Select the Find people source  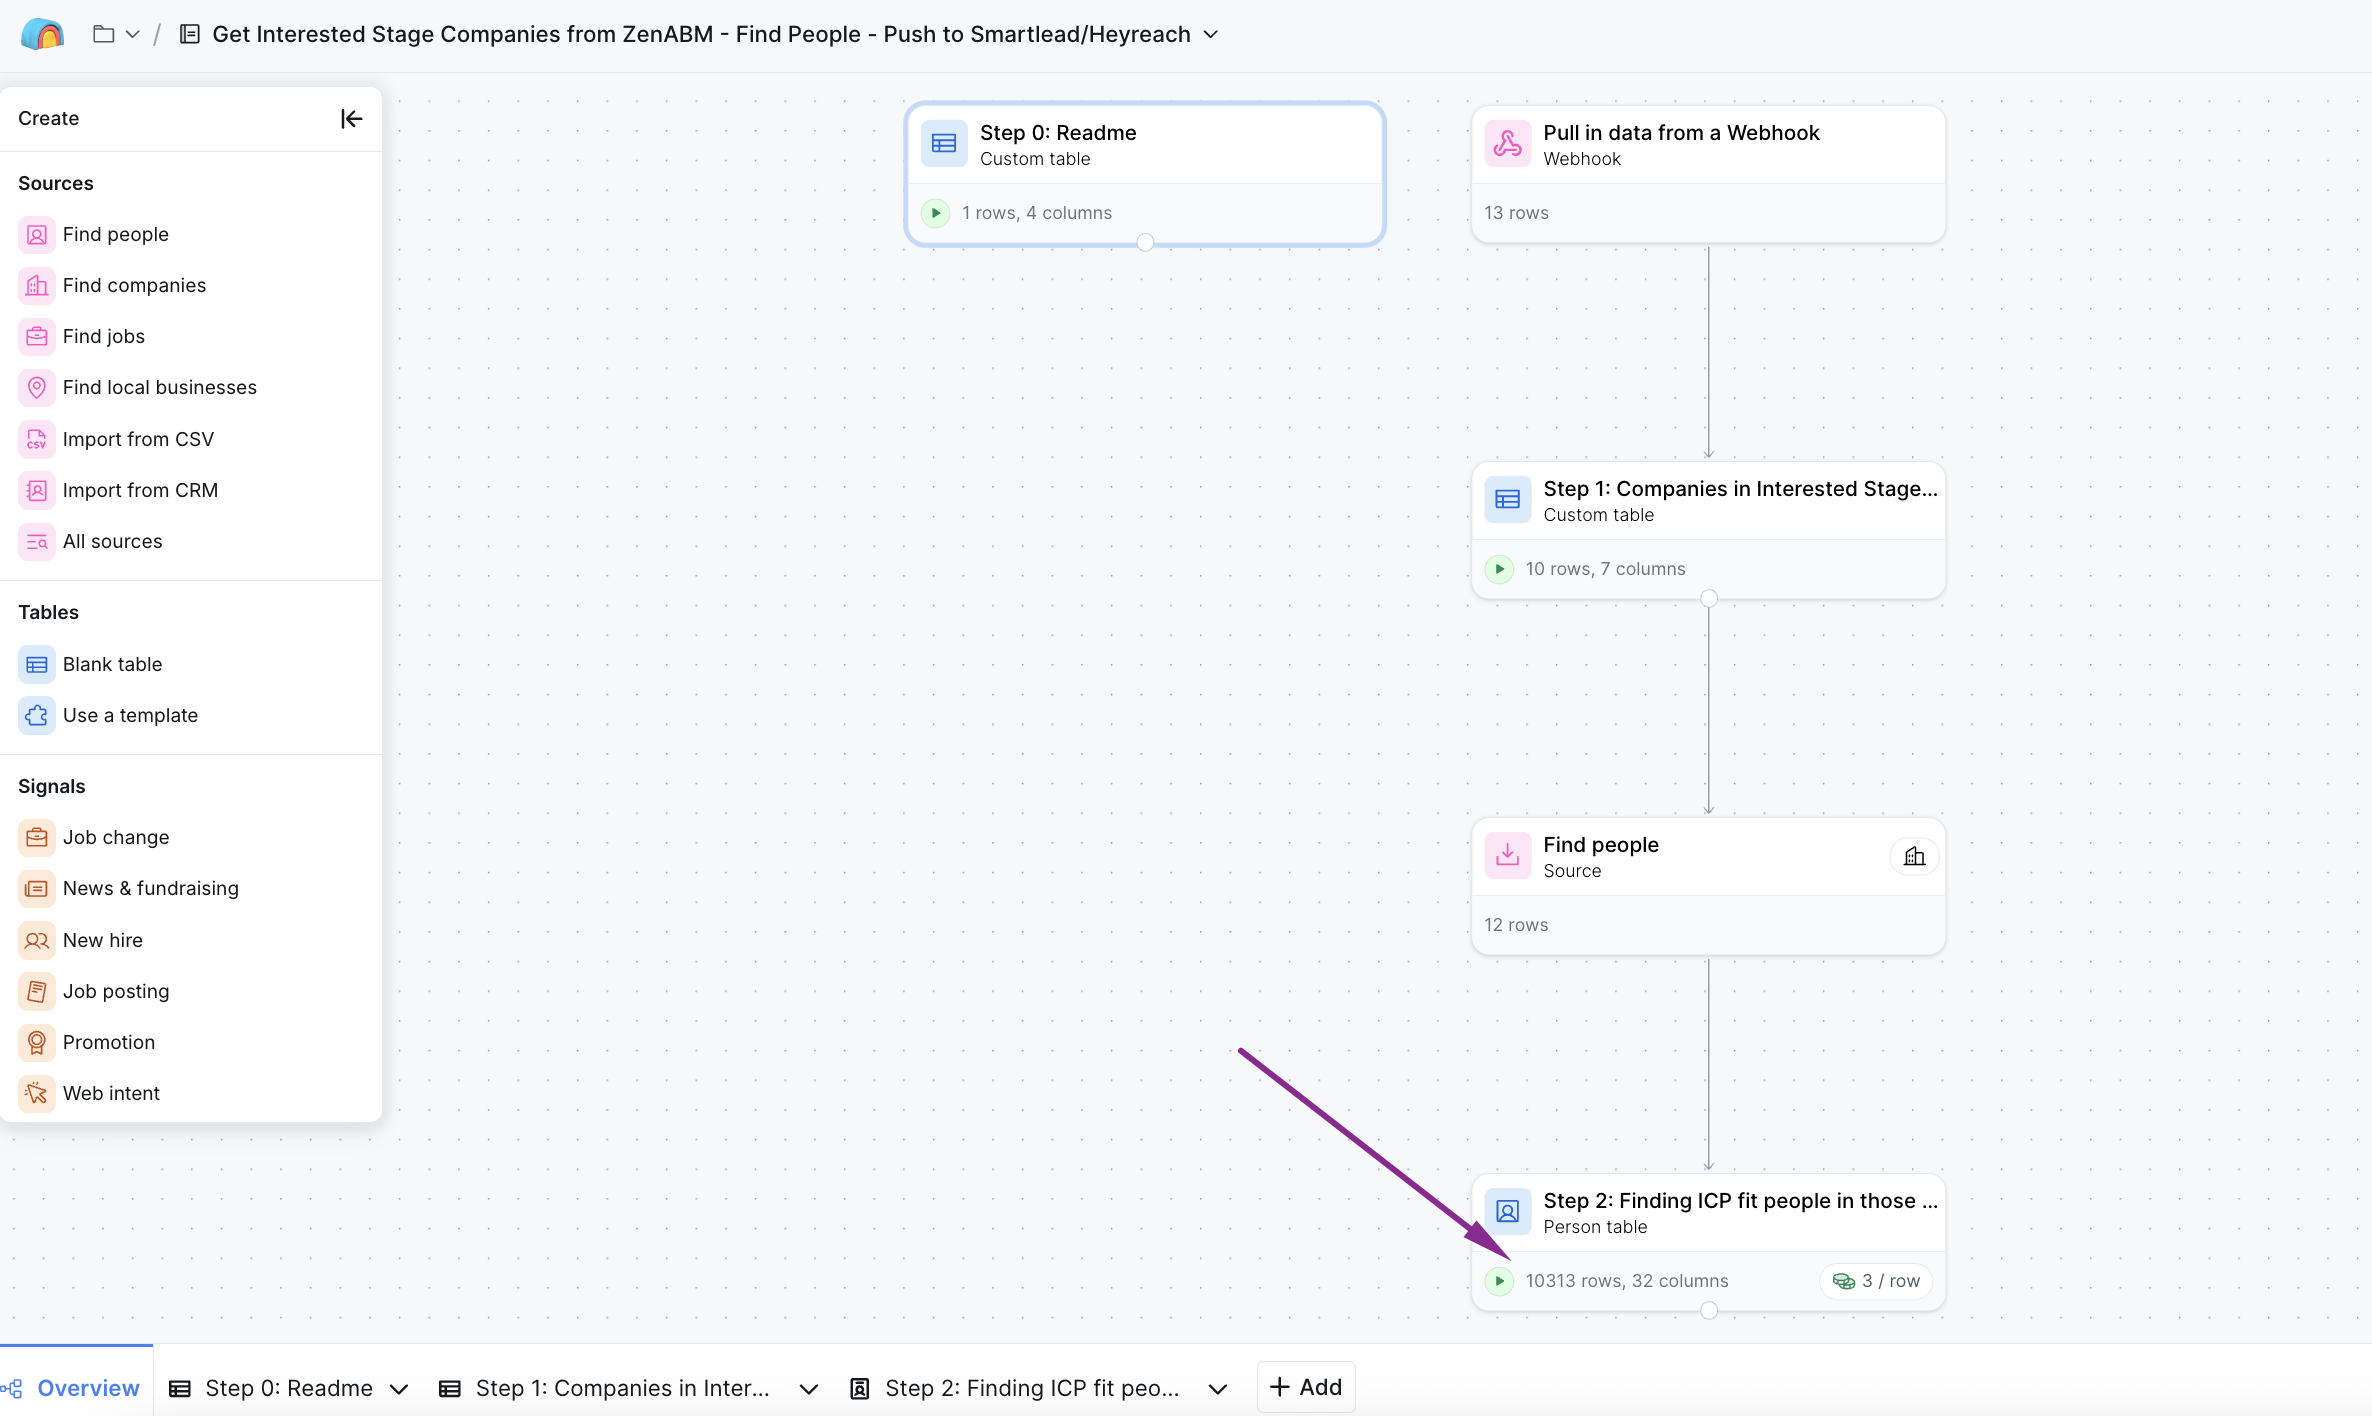coord(115,234)
